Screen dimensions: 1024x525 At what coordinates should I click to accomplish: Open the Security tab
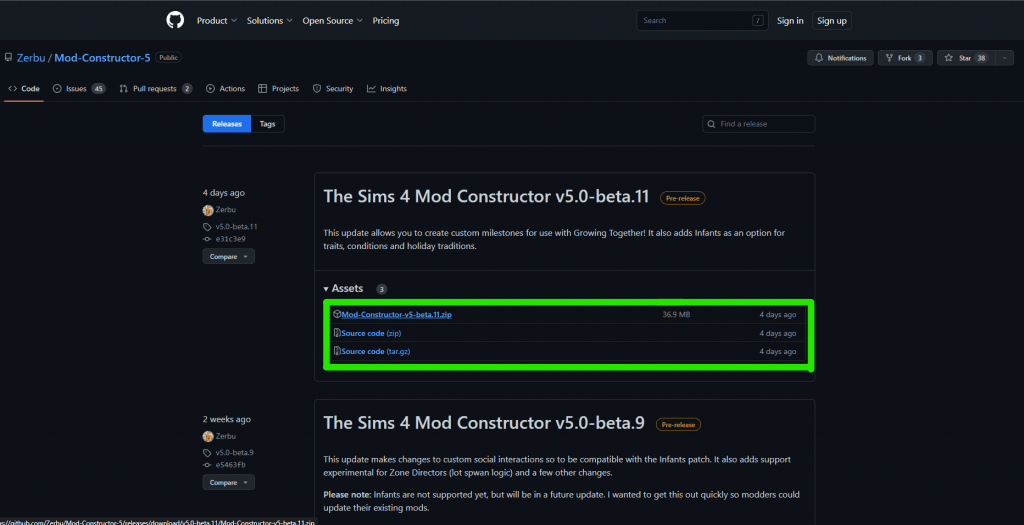333,89
